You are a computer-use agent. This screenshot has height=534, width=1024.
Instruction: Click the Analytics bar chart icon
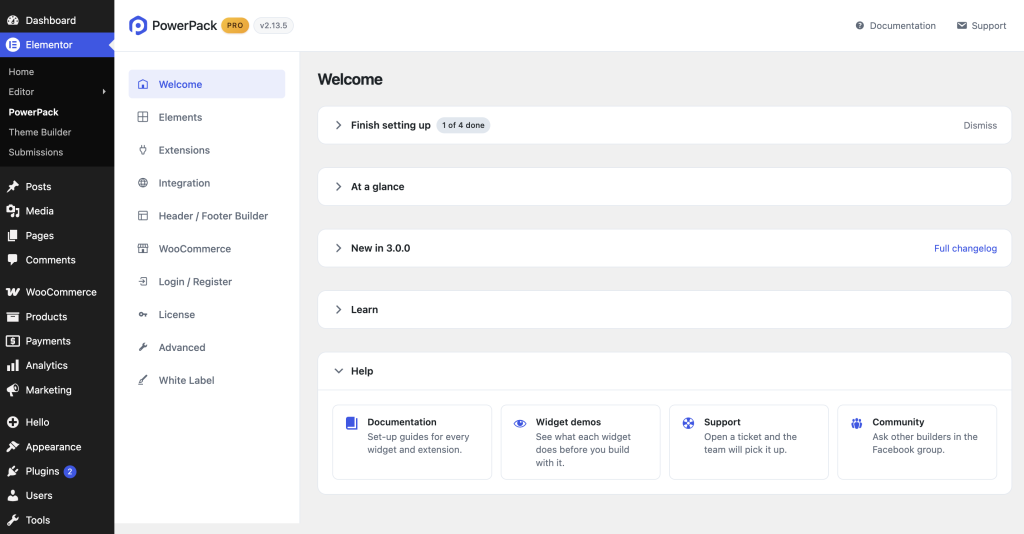click(12, 366)
